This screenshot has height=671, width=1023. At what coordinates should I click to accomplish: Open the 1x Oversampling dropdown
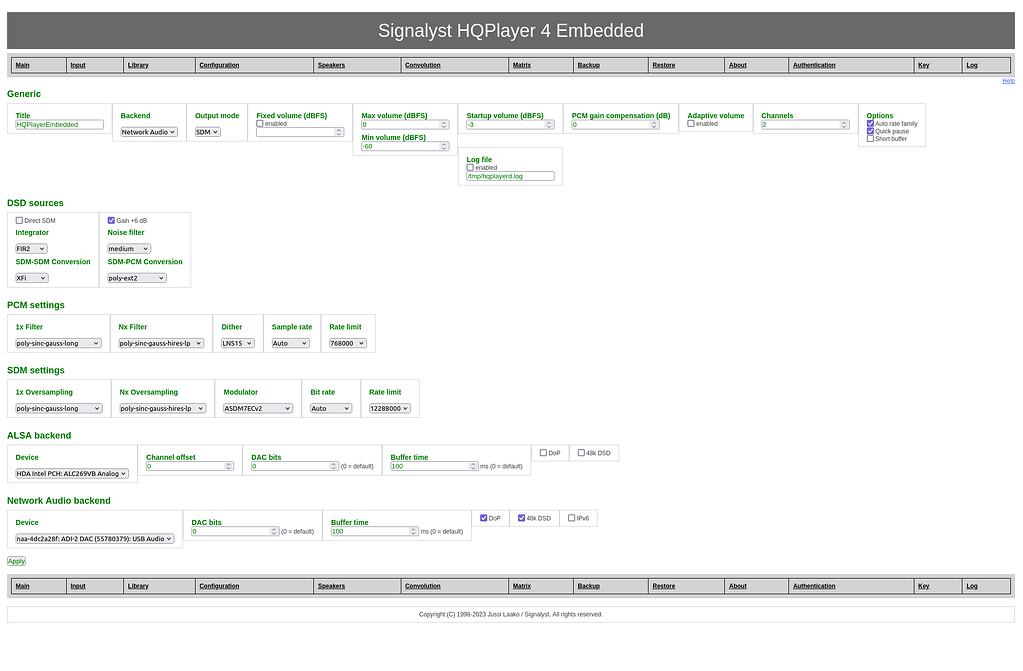pos(59,409)
